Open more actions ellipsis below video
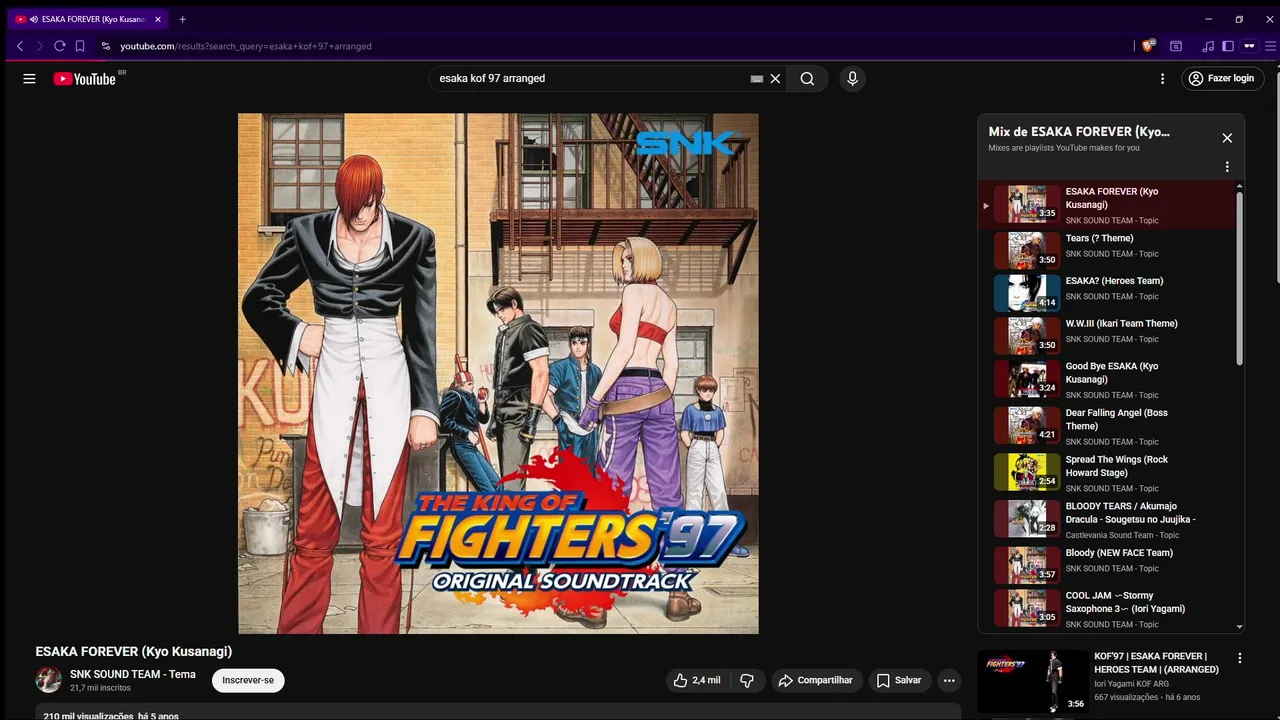 tap(949, 680)
